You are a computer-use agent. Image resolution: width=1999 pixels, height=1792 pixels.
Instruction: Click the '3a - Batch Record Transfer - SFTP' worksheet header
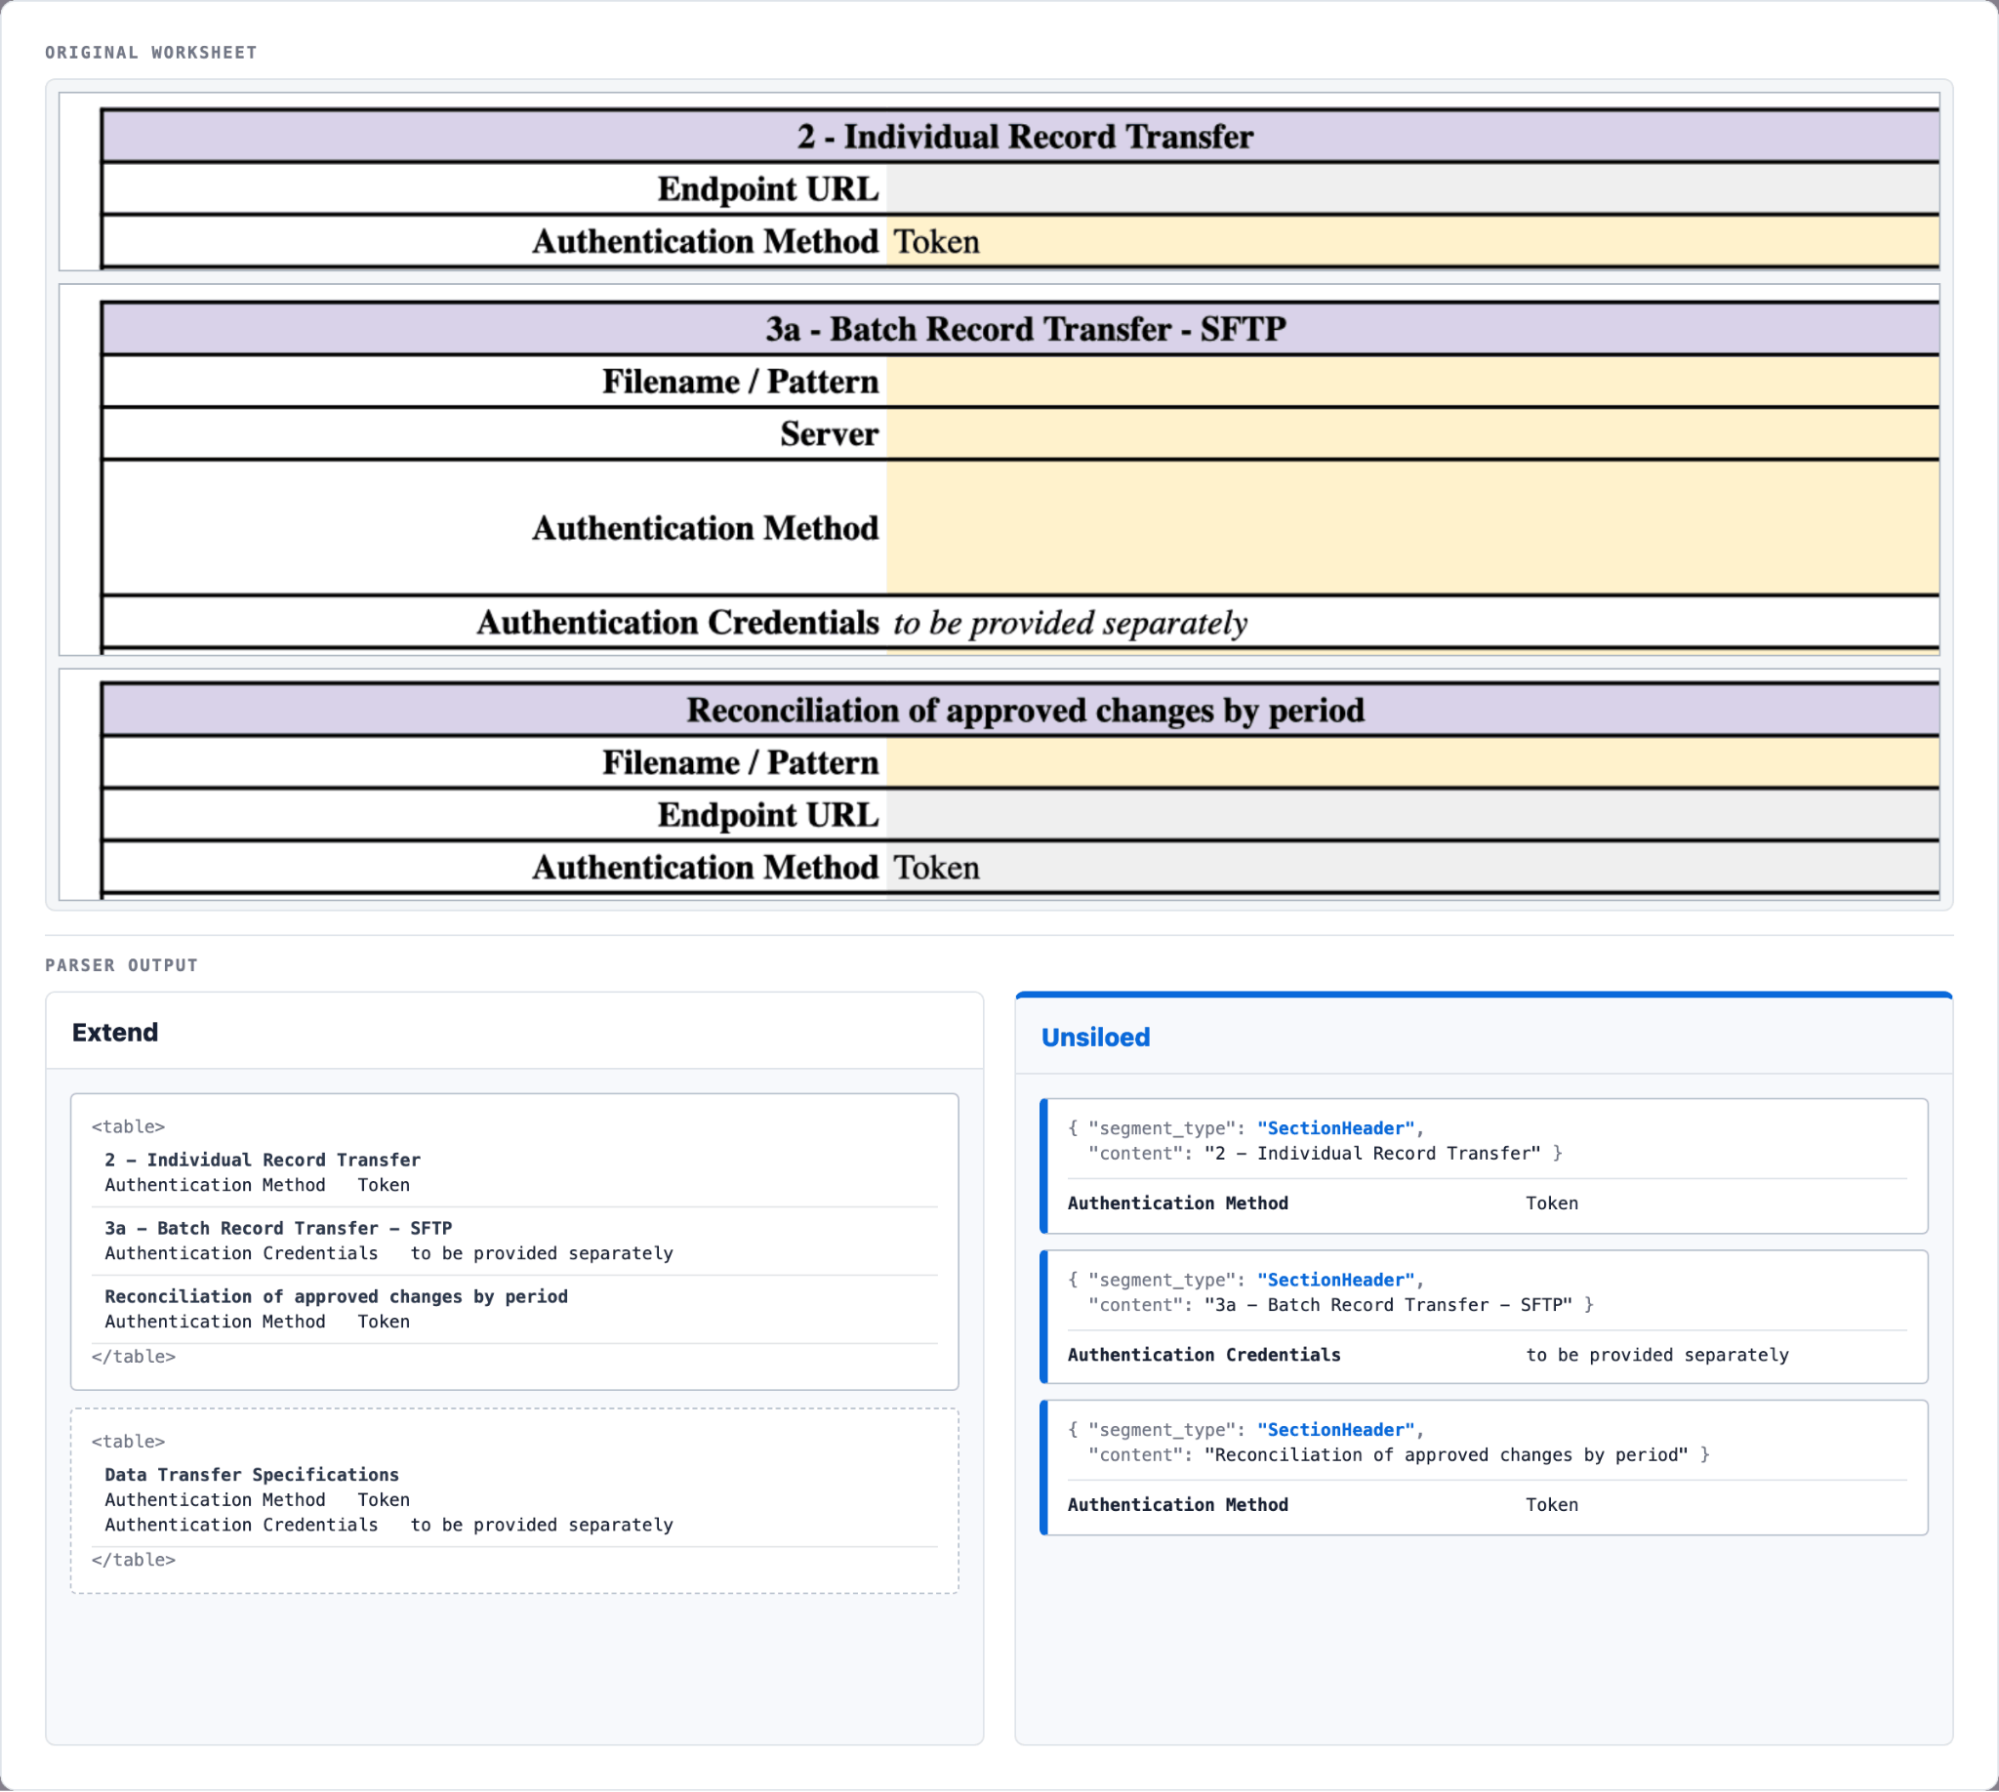click(1026, 329)
